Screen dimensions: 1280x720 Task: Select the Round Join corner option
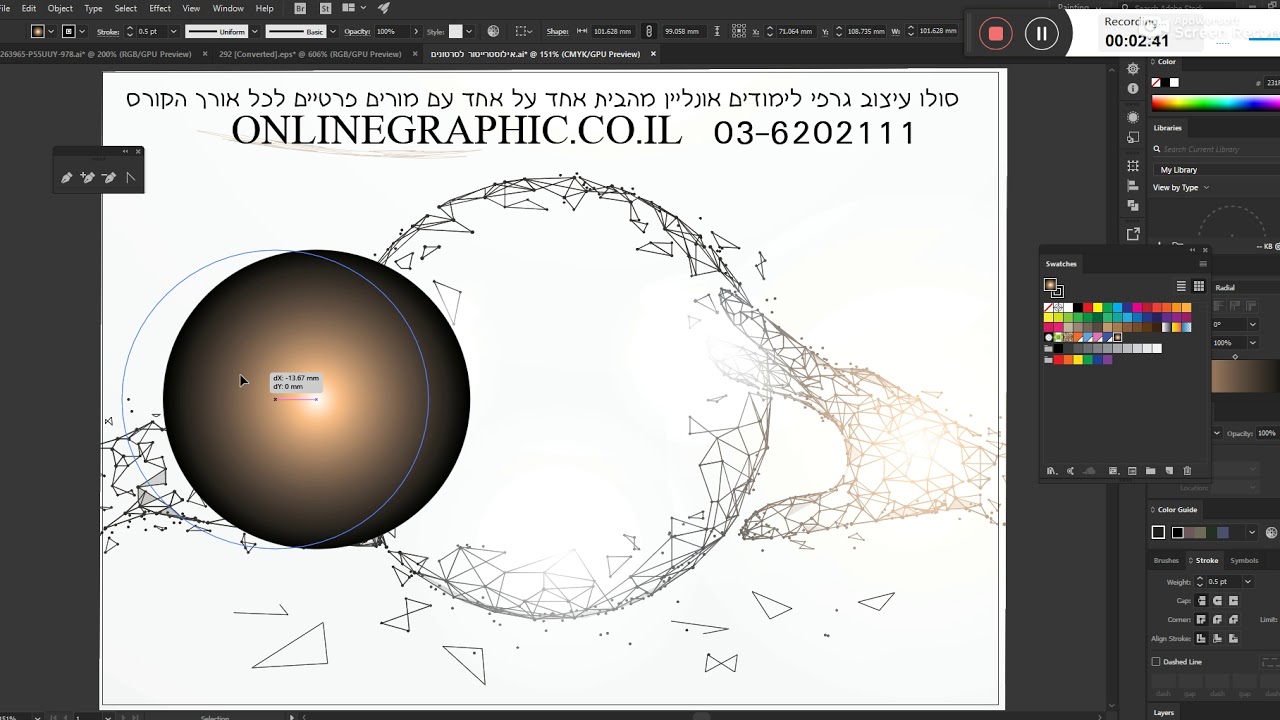(x=1217, y=620)
